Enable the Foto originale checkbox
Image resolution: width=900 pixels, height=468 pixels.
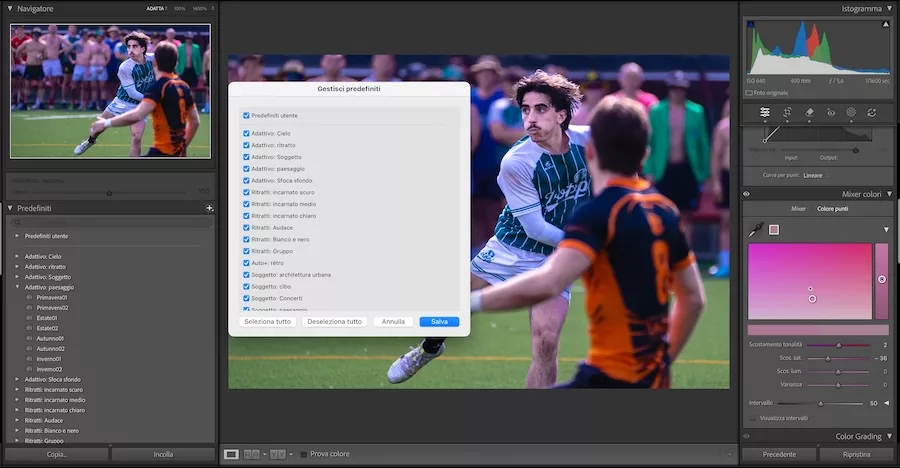pyautogui.click(x=749, y=92)
